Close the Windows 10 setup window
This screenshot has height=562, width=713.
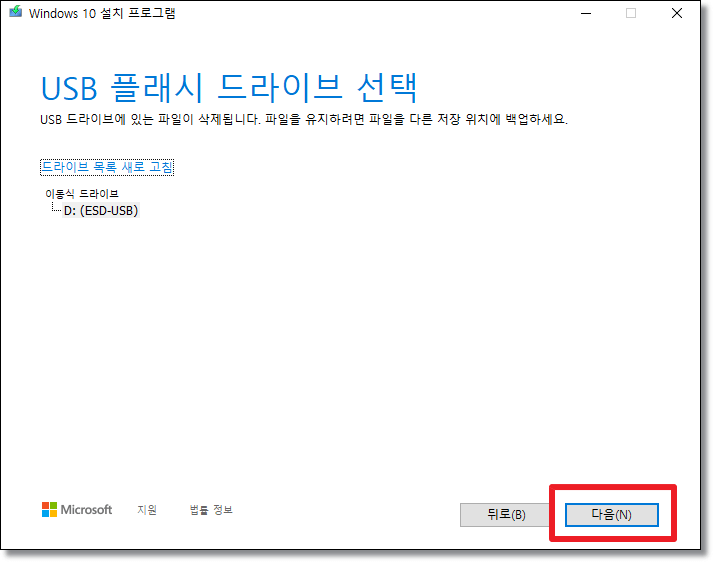(x=677, y=13)
